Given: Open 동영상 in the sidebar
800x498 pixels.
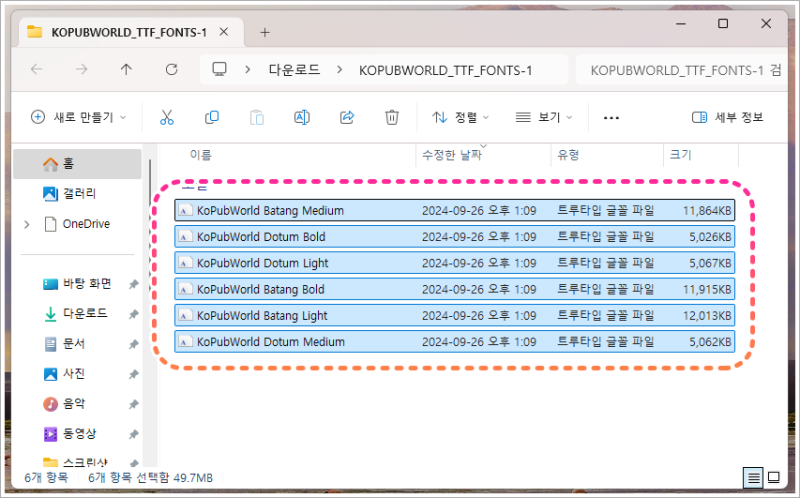Looking at the screenshot, I should 78,434.
